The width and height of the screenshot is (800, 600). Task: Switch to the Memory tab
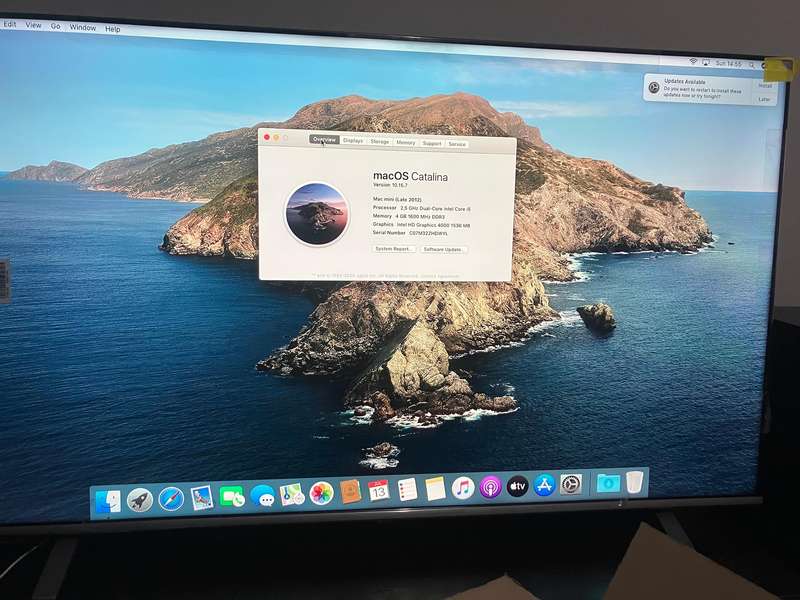406,142
